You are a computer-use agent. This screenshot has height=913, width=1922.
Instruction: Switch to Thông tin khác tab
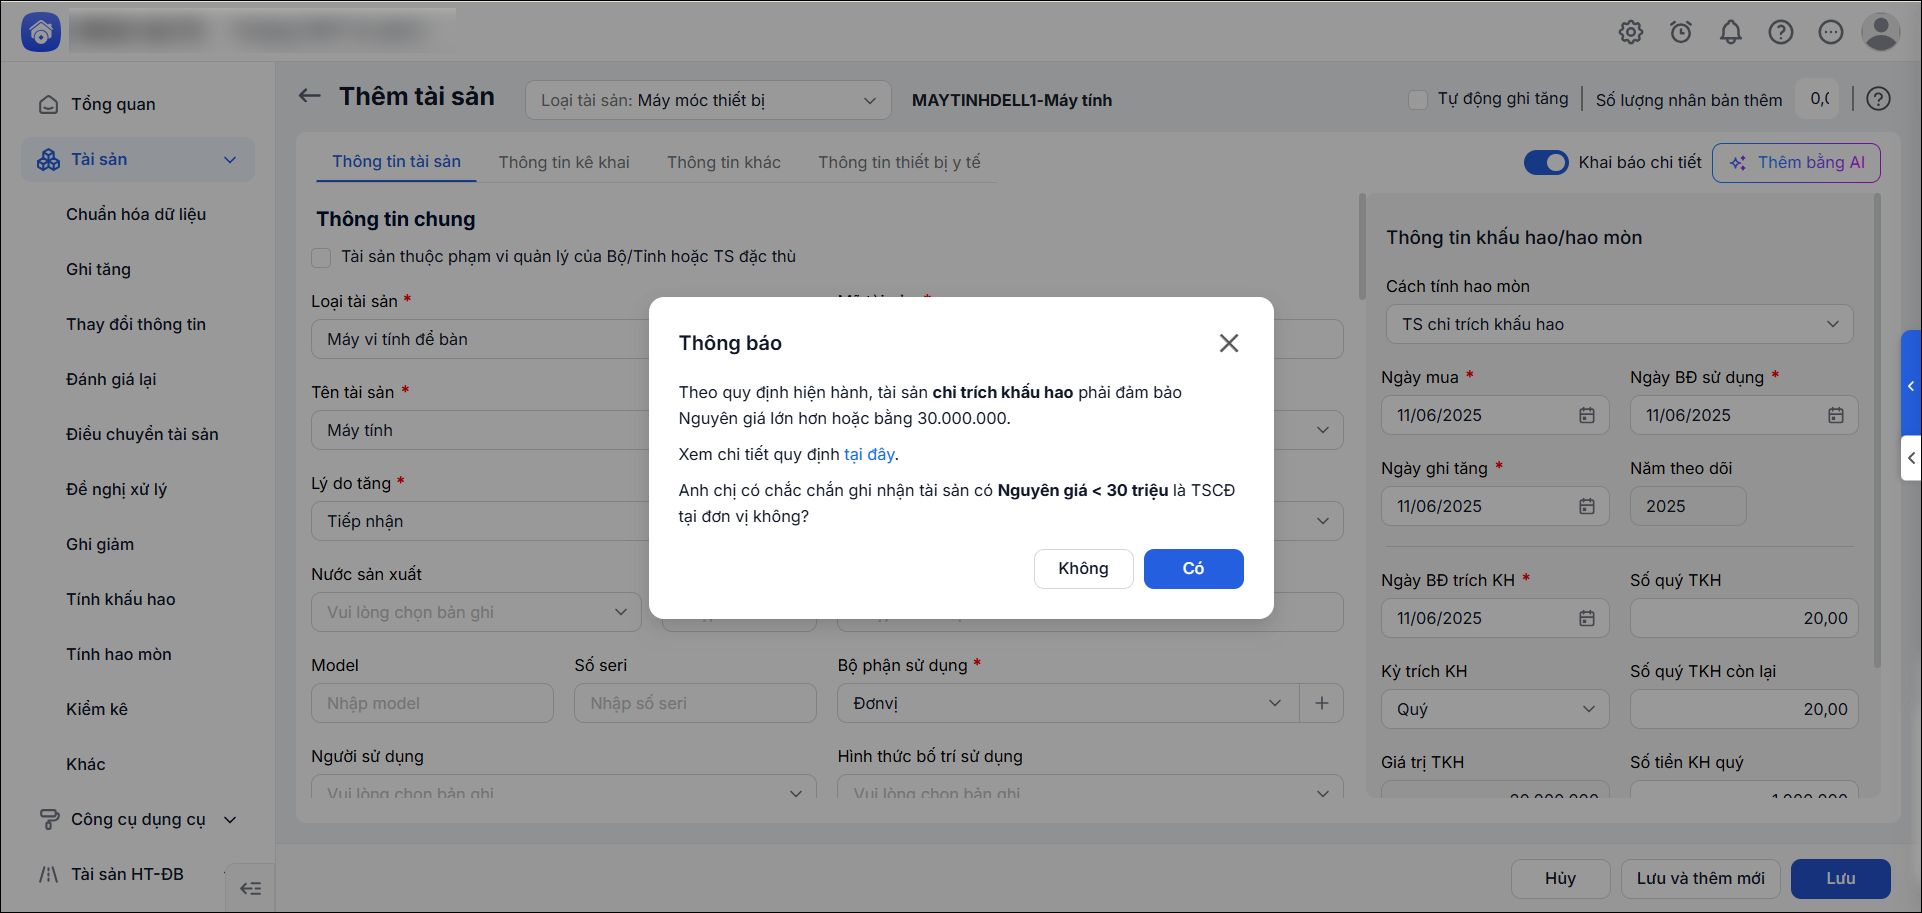pos(724,162)
